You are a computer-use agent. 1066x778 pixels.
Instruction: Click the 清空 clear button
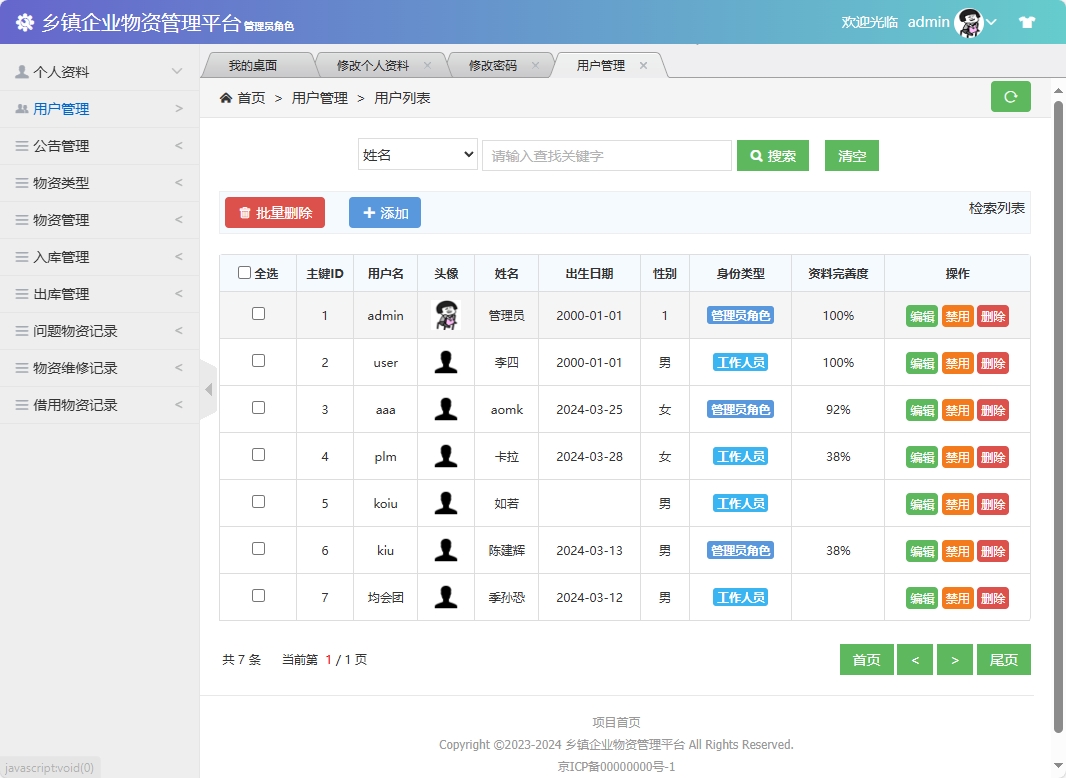click(851, 156)
